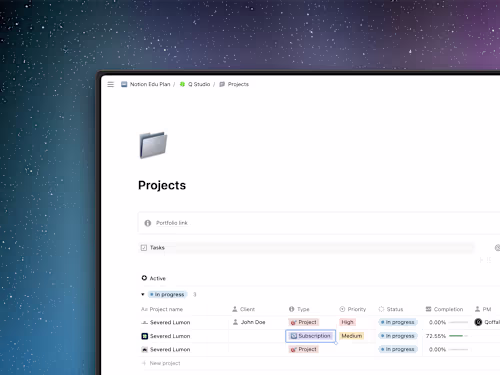Click the first Severed Lumon row icon
Screen dimensions: 500x375
pyautogui.click(x=144, y=322)
